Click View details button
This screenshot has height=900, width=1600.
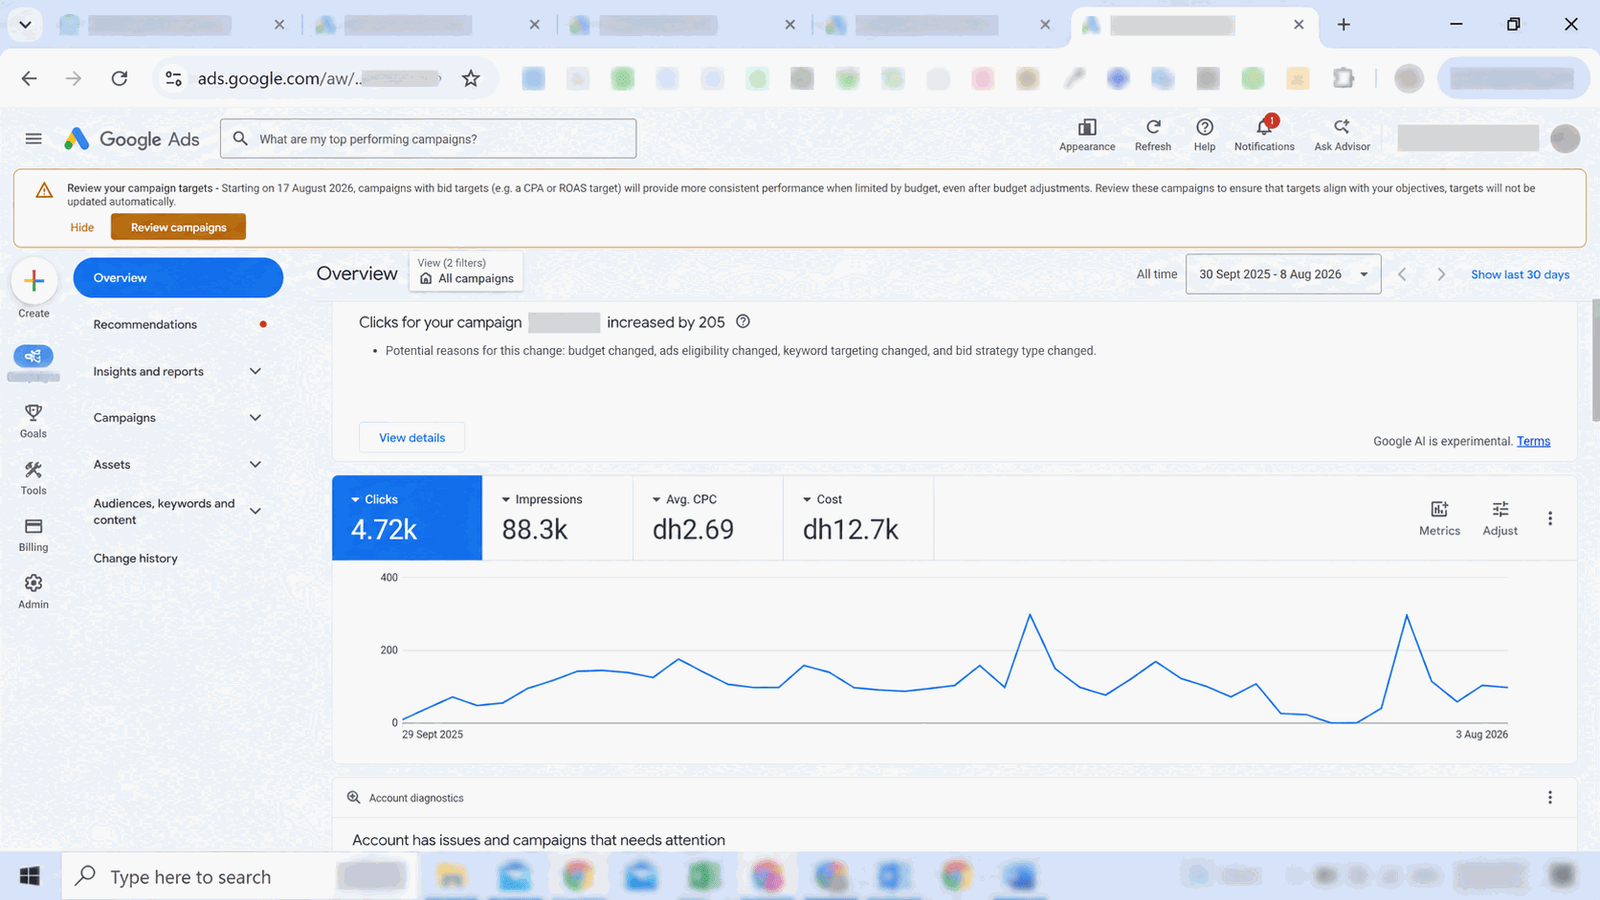click(x=412, y=437)
